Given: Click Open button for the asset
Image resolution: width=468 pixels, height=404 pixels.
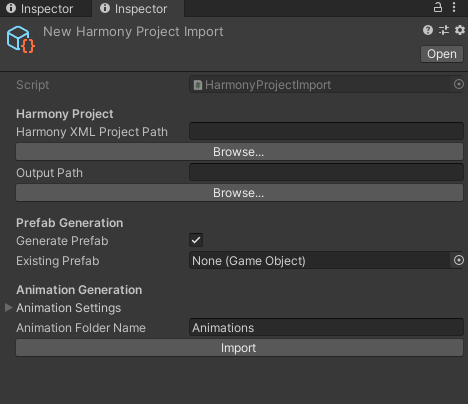Looking at the screenshot, I should point(442,54).
